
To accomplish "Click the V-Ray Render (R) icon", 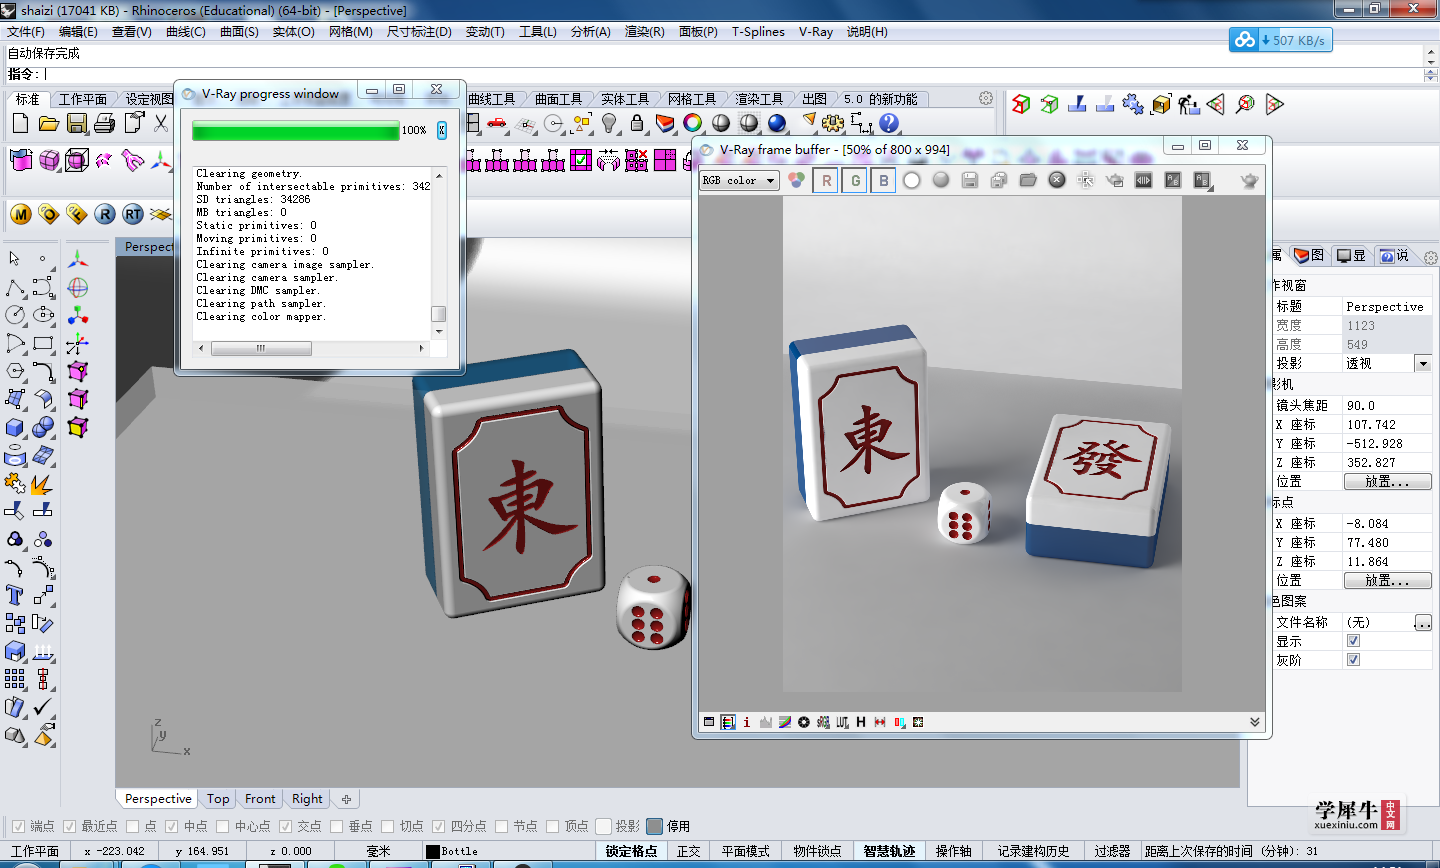I will click(105, 214).
